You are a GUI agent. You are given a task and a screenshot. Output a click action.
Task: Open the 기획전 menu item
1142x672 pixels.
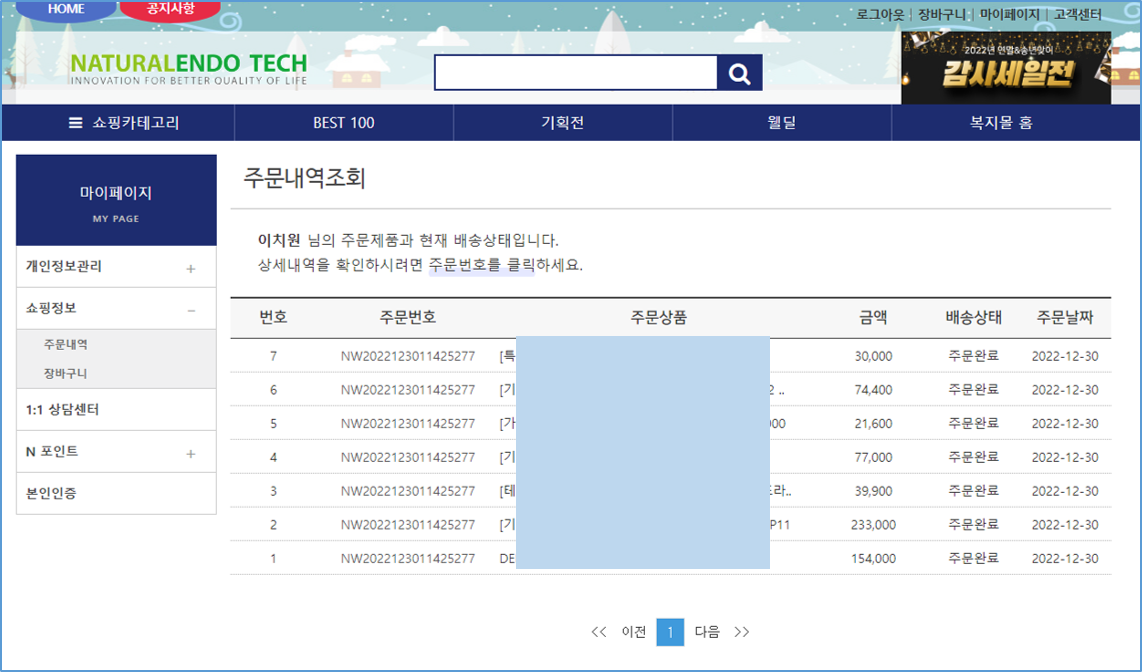[562, 122]
